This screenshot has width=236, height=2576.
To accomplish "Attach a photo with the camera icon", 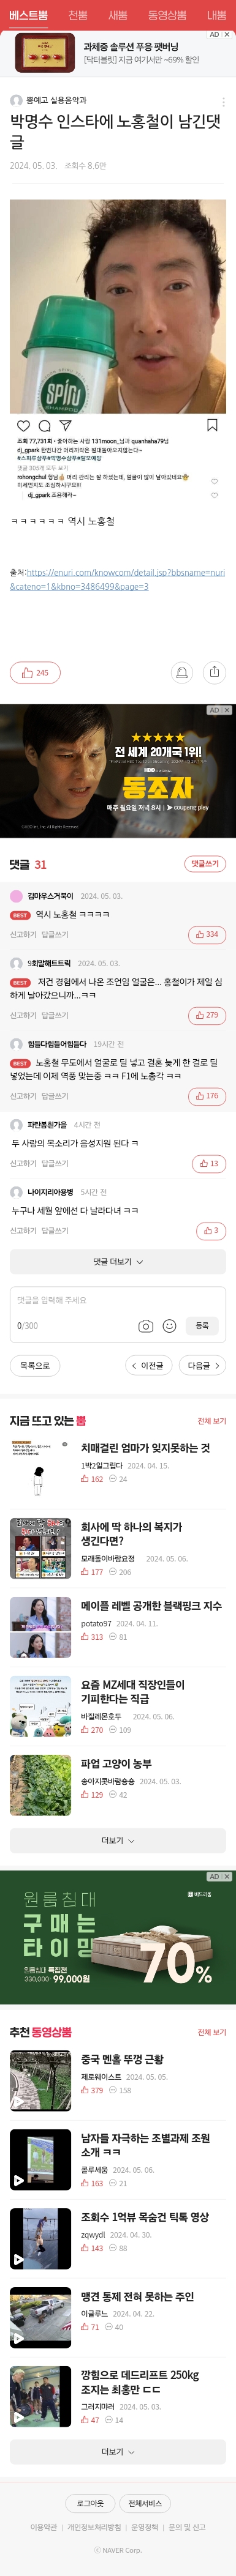I will point(145,1326).
